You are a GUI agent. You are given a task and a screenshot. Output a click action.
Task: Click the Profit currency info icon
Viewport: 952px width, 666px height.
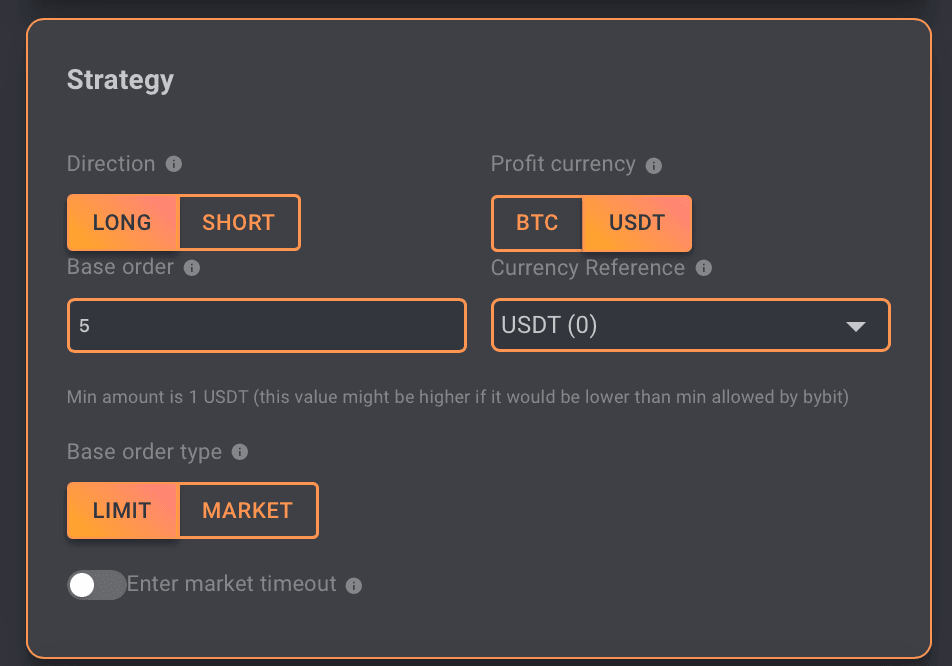[x=654, y=165]
